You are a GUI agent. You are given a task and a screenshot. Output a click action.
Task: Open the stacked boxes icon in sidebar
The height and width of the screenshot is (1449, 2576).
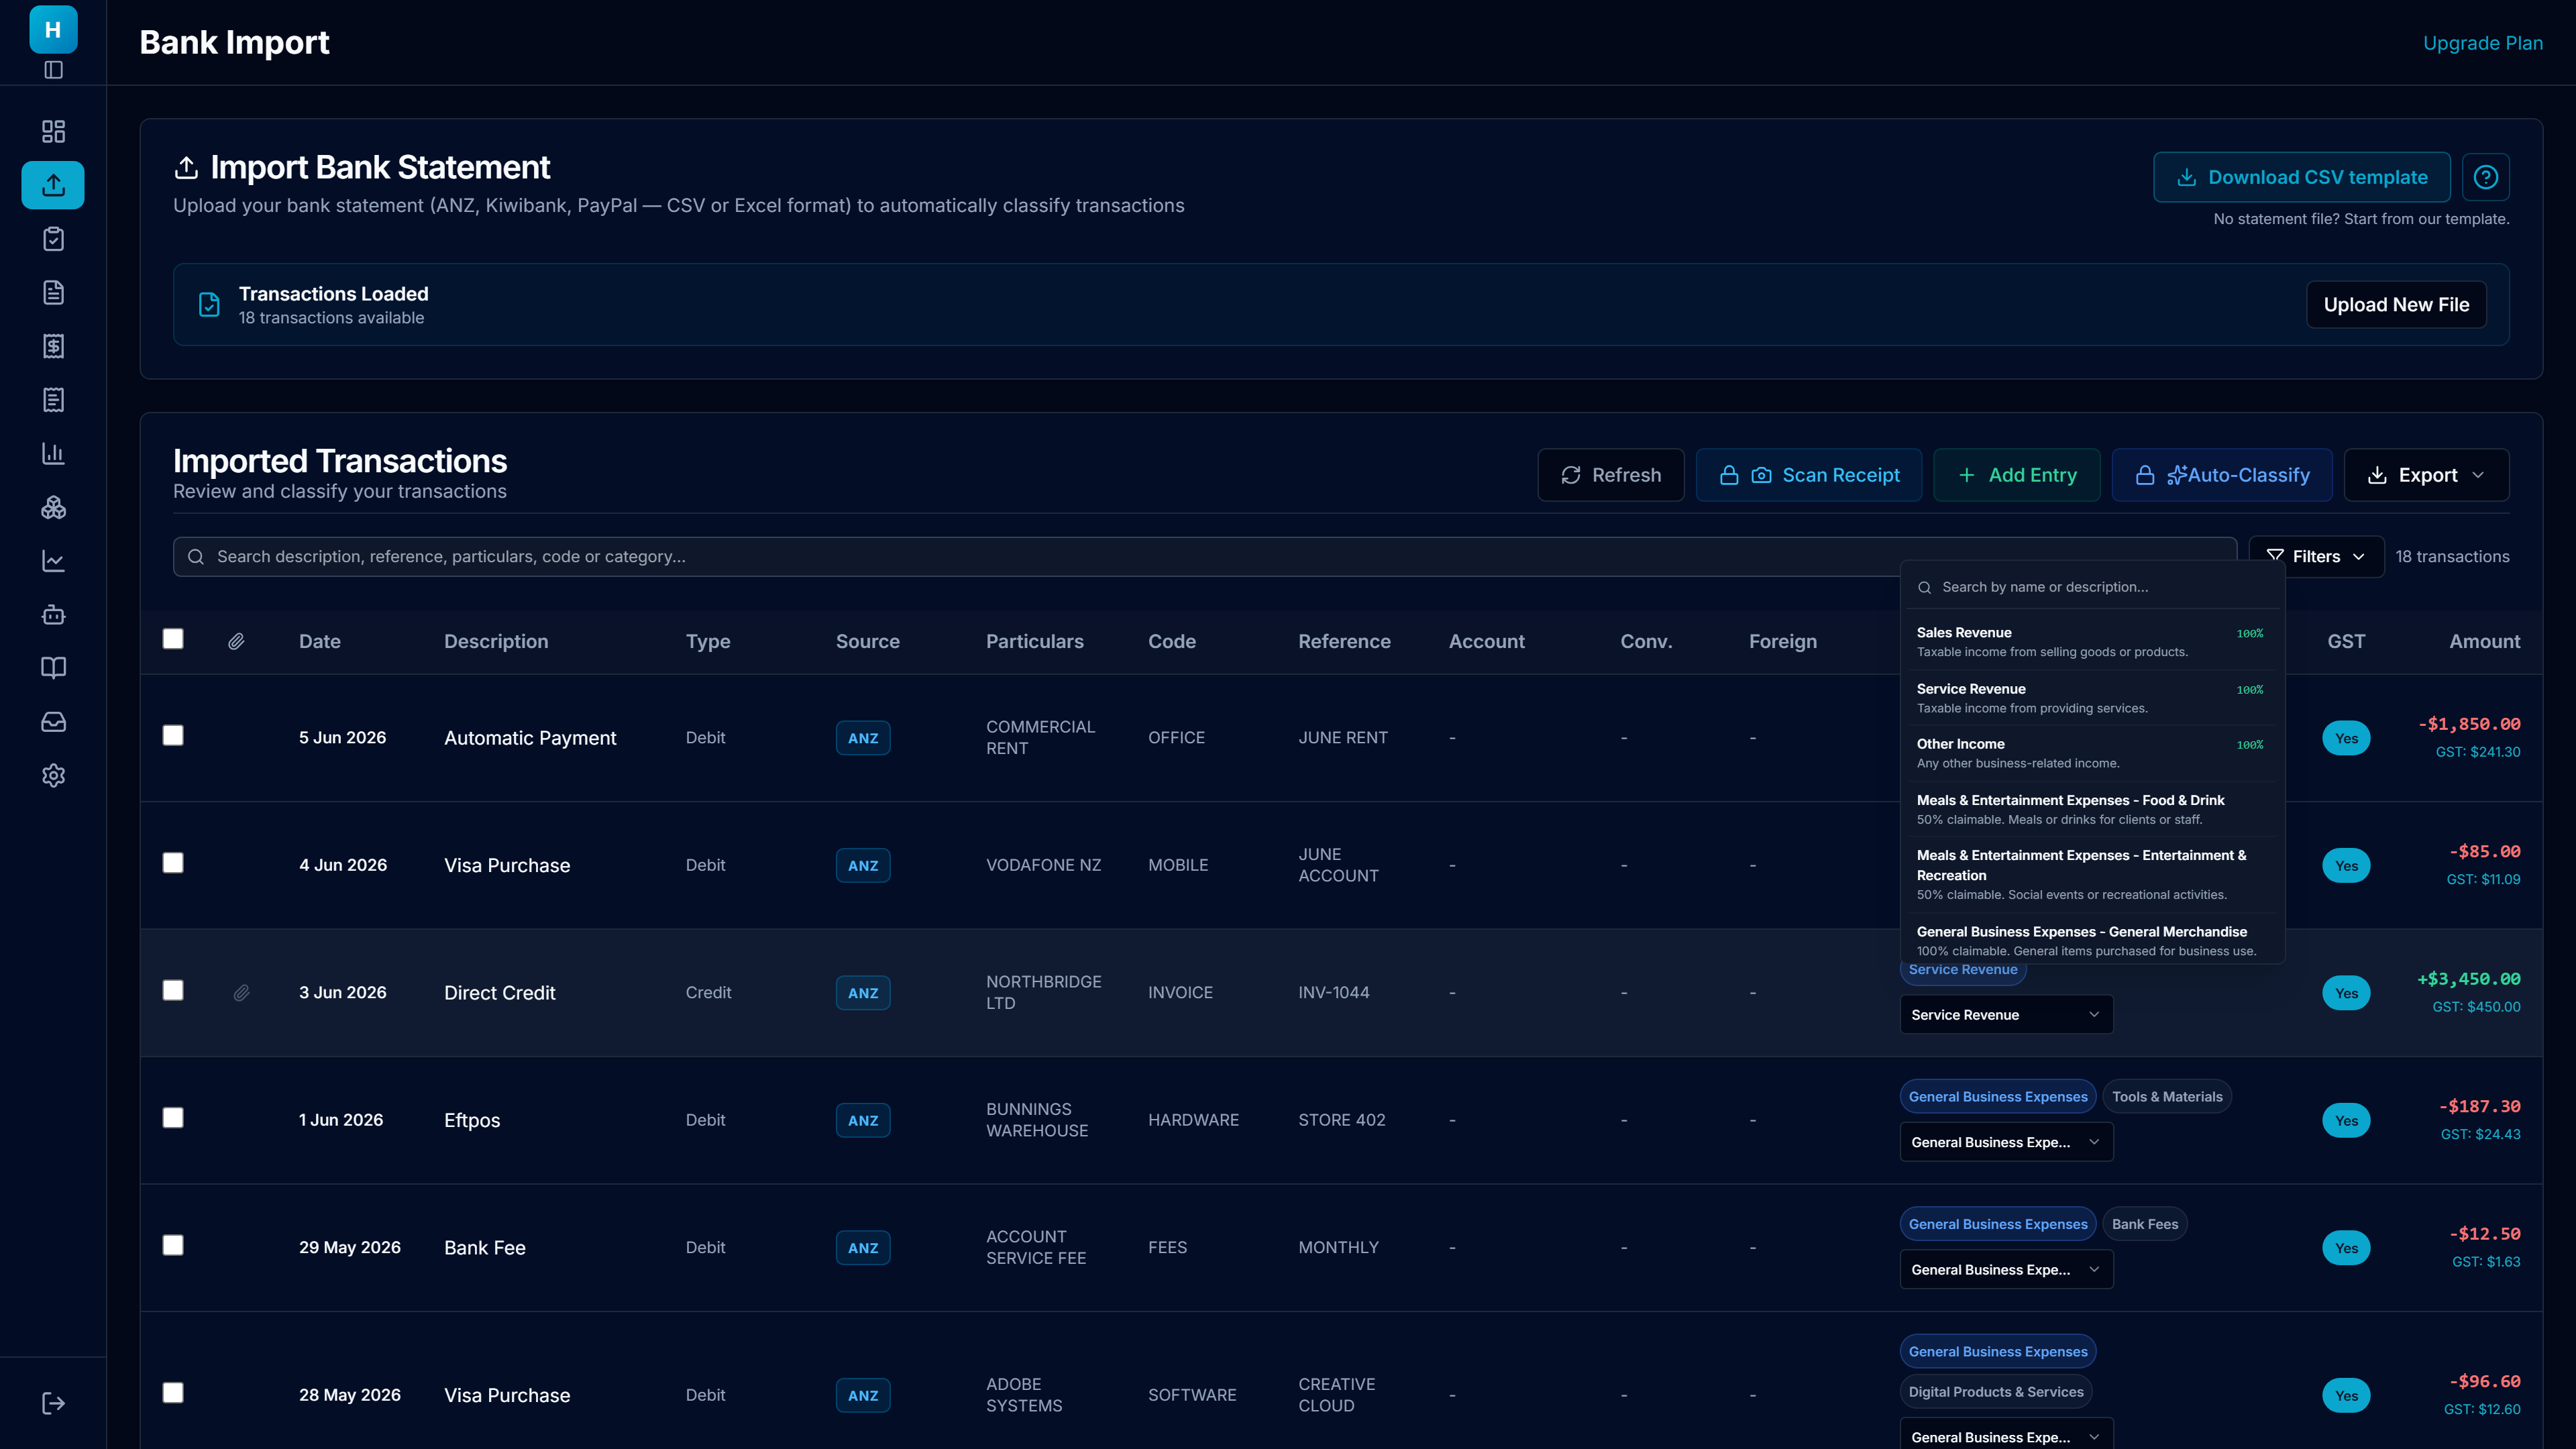pyautogui.click(x=53, y=507)
